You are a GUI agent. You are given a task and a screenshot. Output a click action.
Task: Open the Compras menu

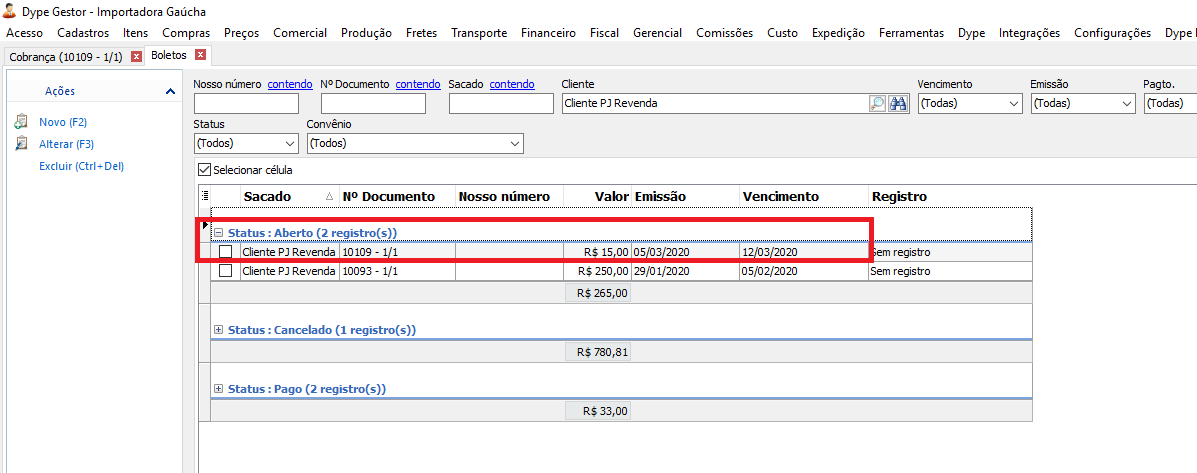(x=186, y=33)
